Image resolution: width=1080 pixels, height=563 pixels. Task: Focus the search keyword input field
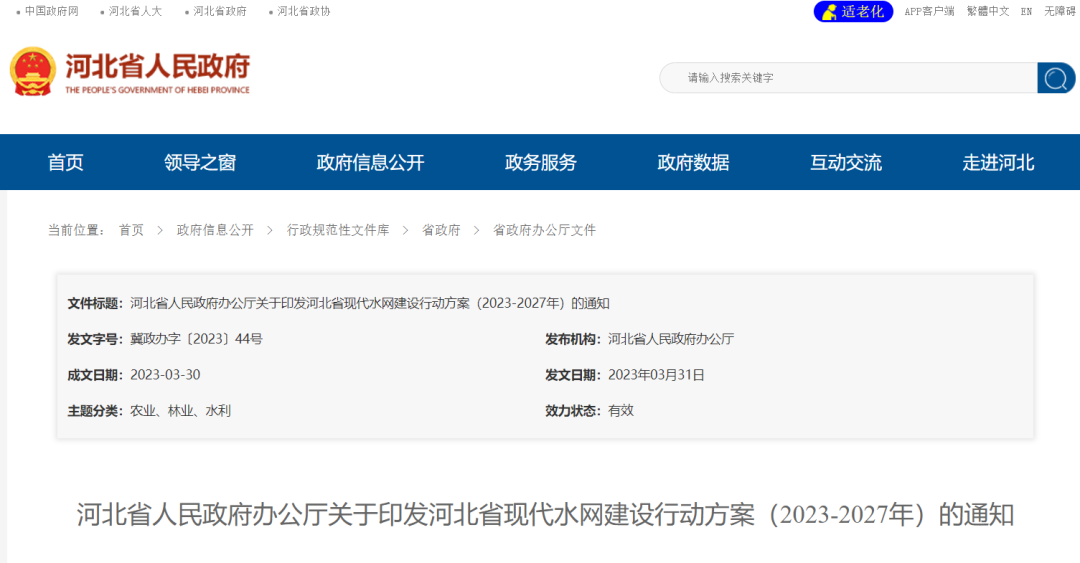(849, 78)
